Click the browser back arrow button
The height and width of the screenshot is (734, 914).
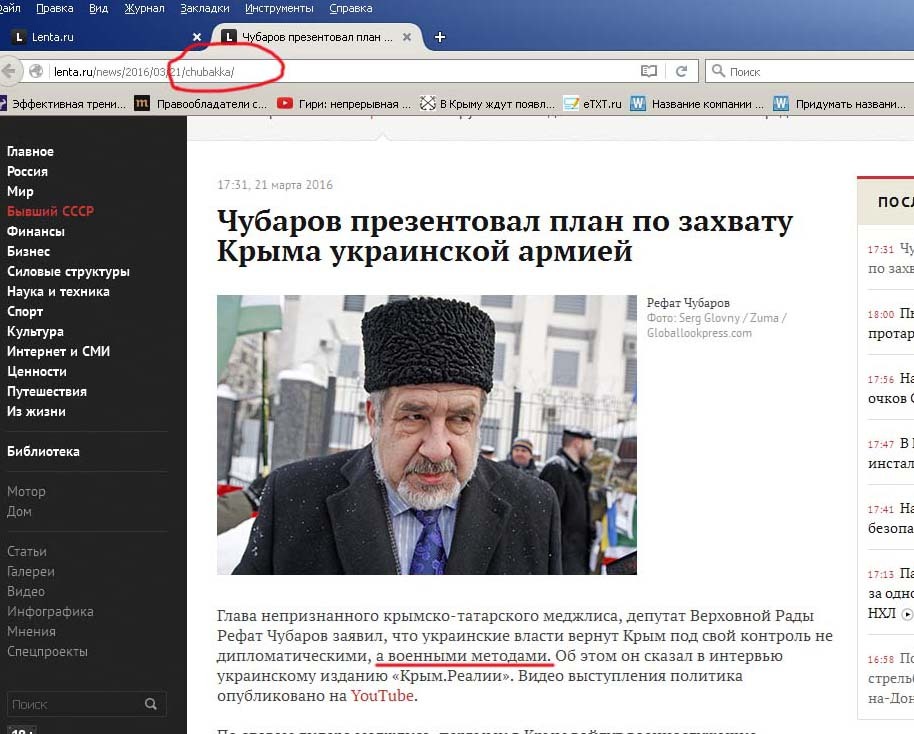(x=9, y=71)
